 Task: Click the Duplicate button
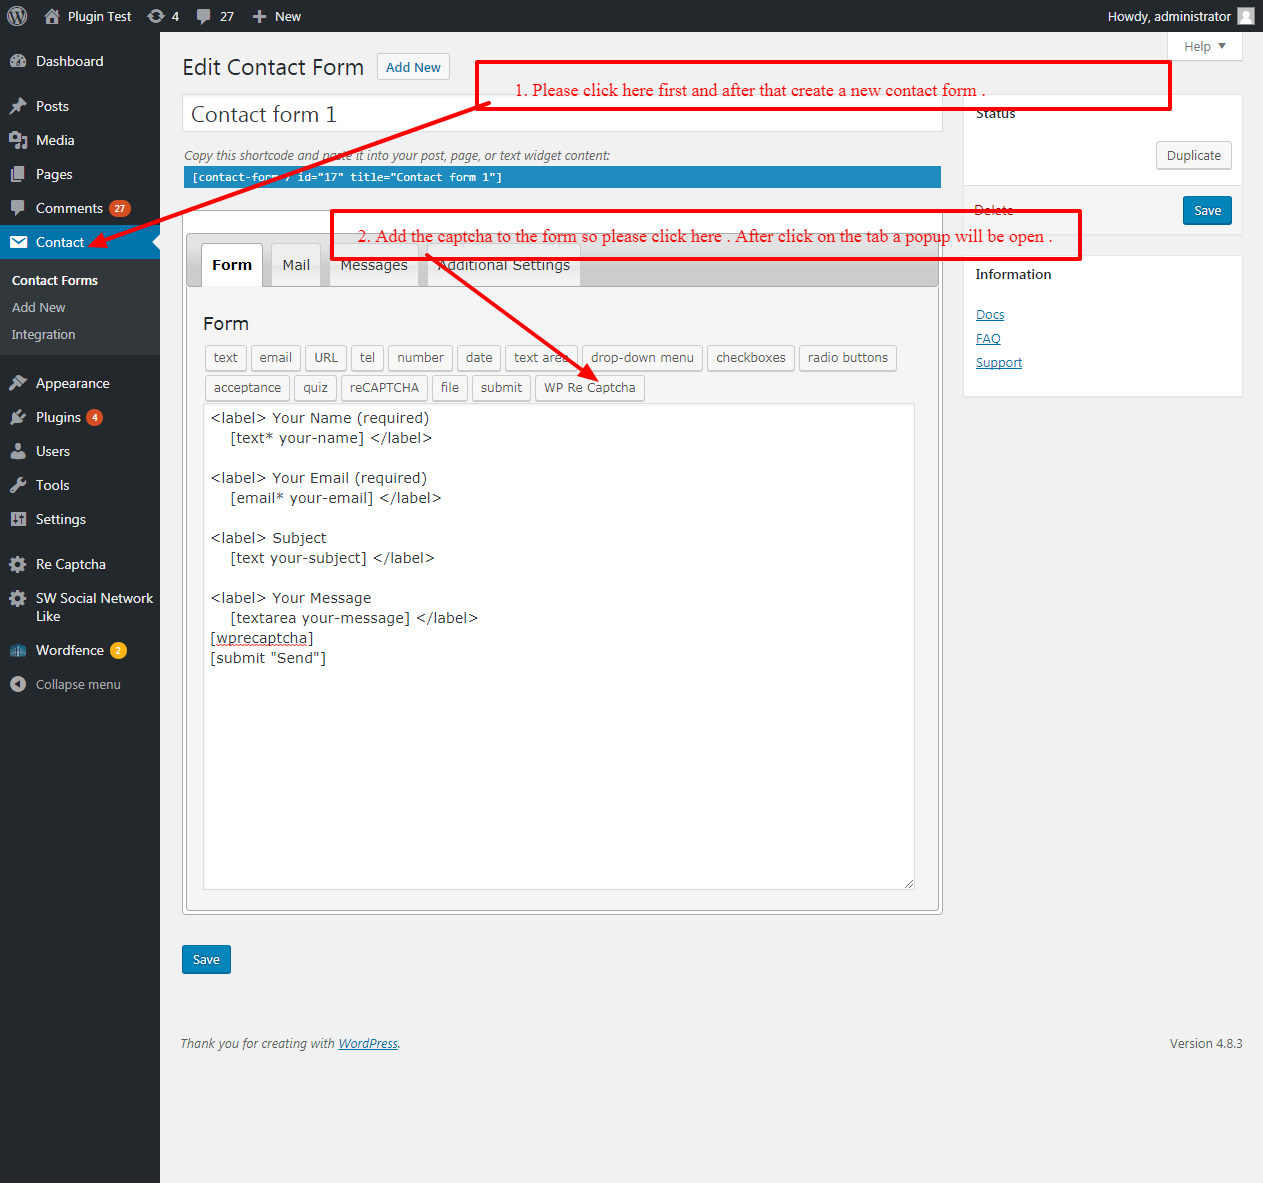click(1194, 155)
